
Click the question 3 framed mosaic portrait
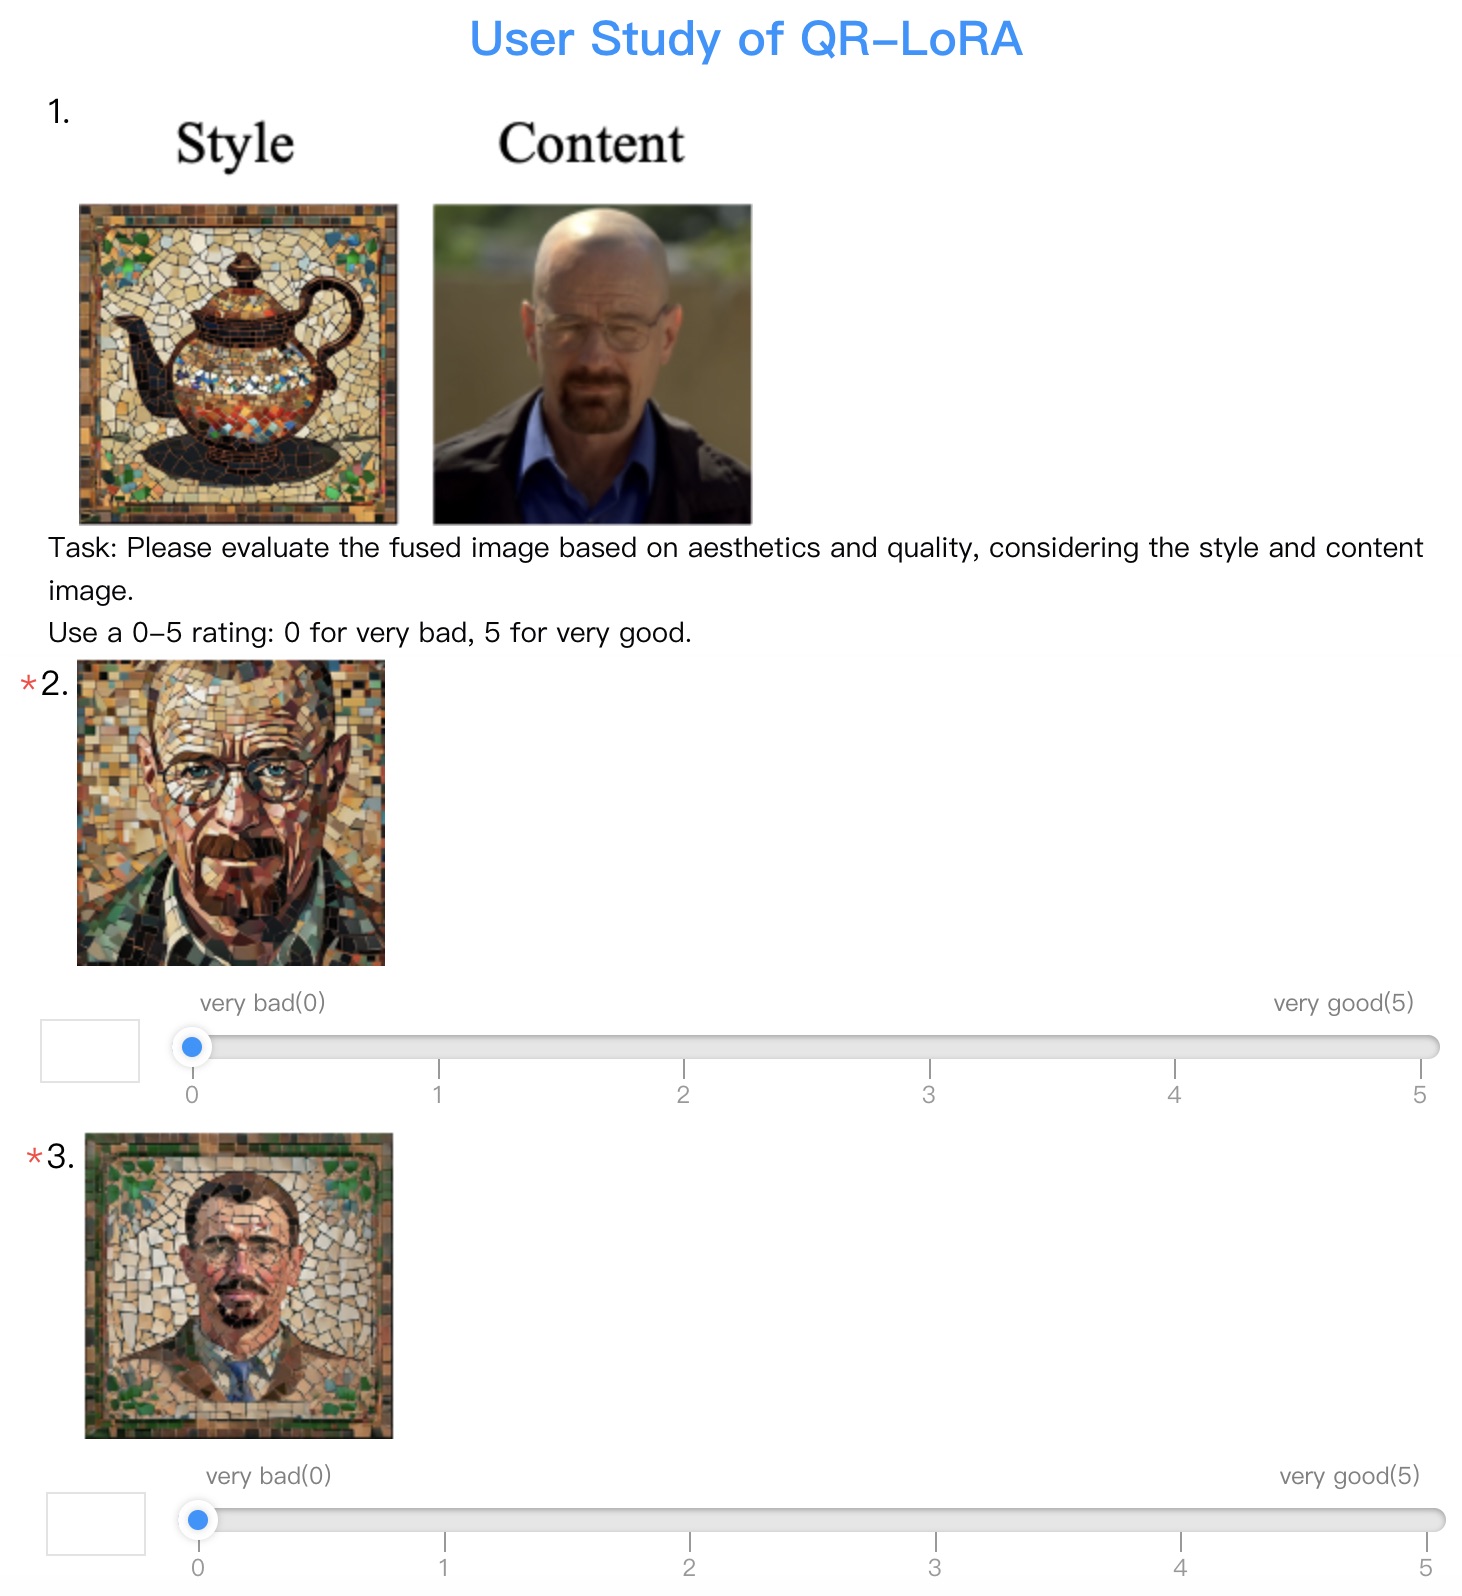point(239,1286)
